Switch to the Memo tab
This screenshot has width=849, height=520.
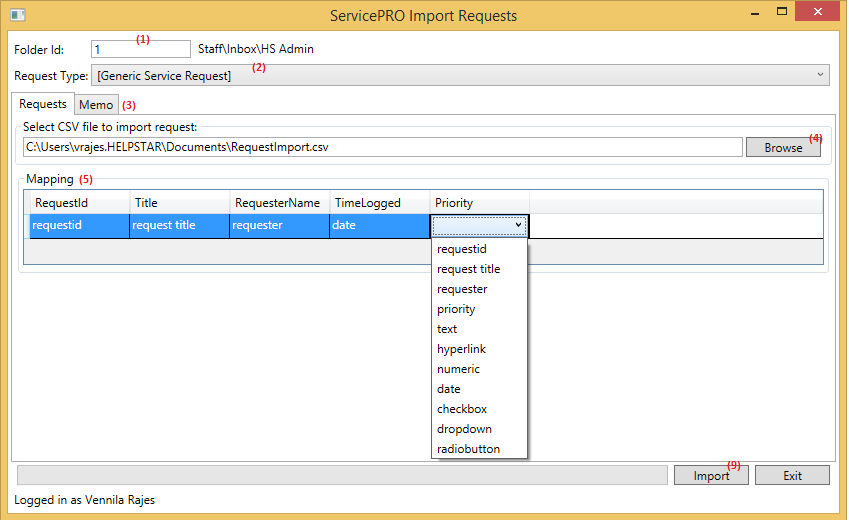pyautogui.click(x=96, y=105)
